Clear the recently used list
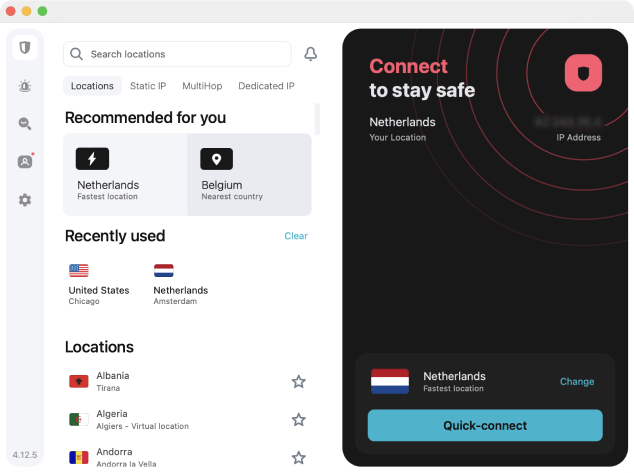Image resolution: width=634 pixels, height=473 pixels. click(296, 236)
